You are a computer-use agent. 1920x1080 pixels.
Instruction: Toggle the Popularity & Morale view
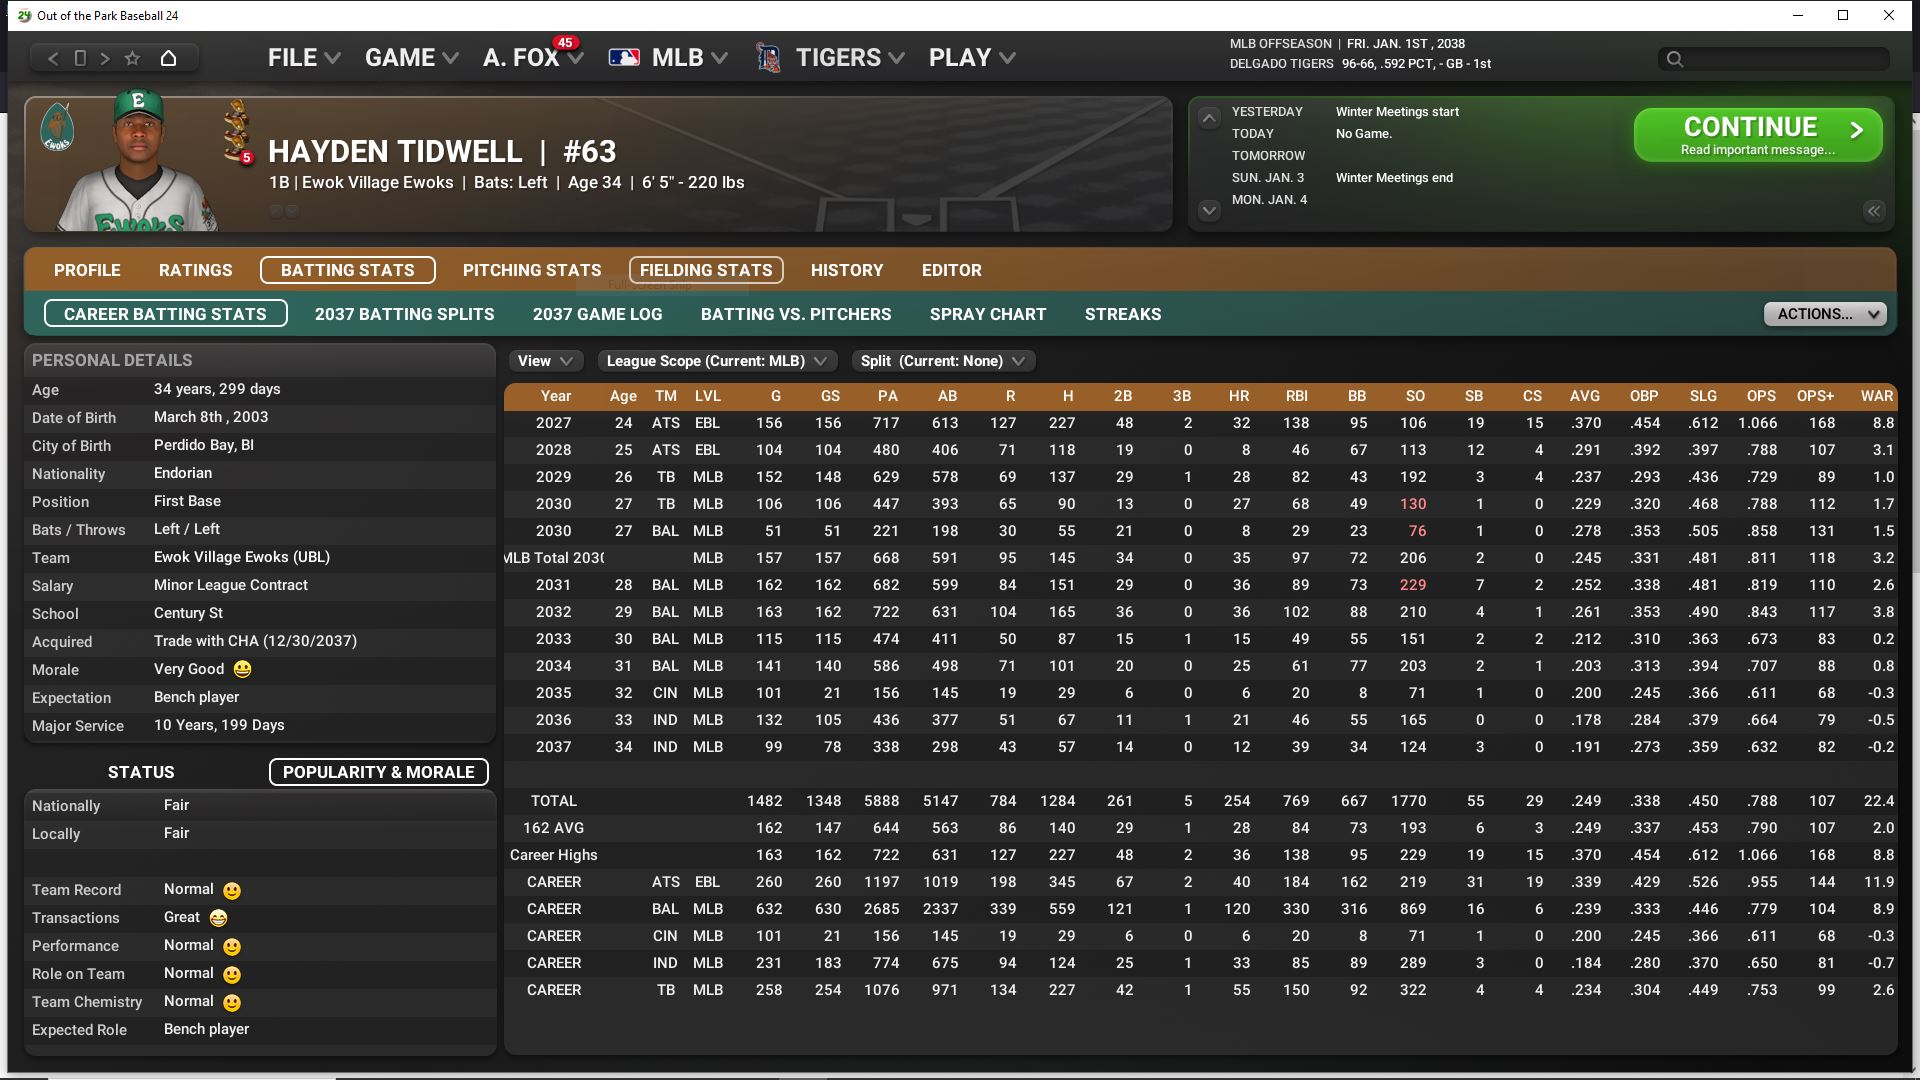[378, 772]
